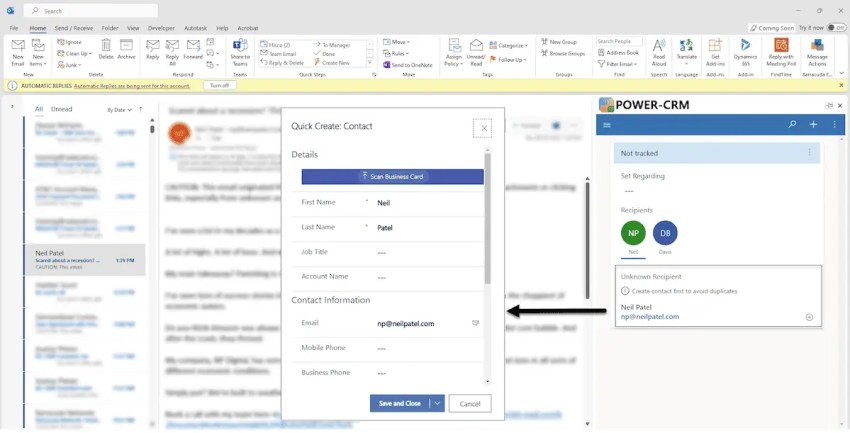
Task: Open the Rules dropdown in ribbon
Action: coord(396,53)
